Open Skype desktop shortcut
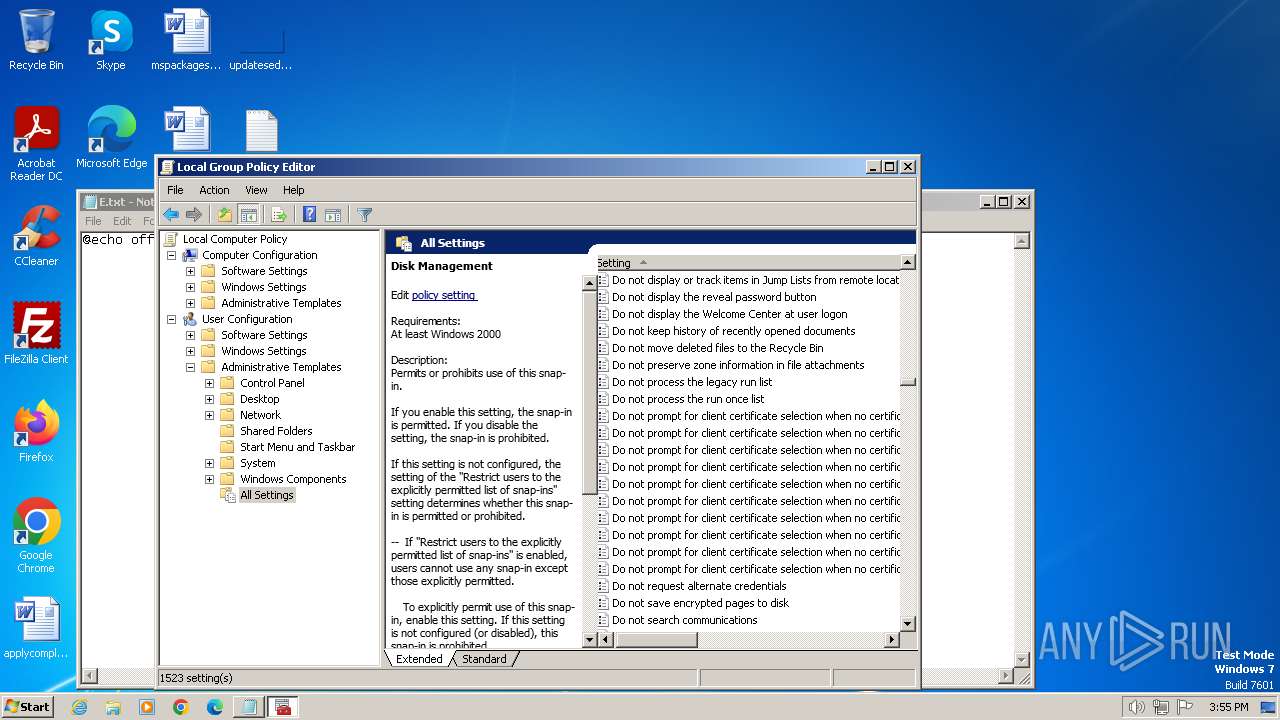The width and height of the screenshot is (1280, 720). (110, 40)
